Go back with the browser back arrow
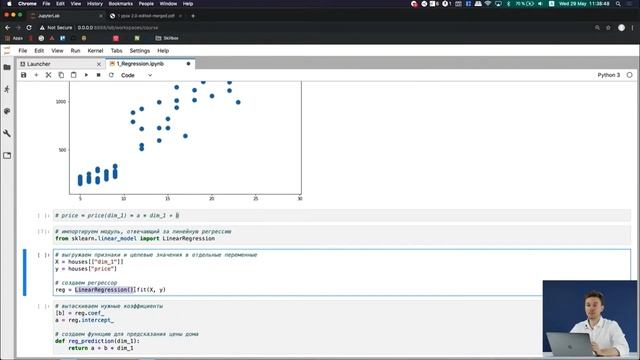Screen dimensions: 640x360 pyautogui.click(x=7, y=28)
